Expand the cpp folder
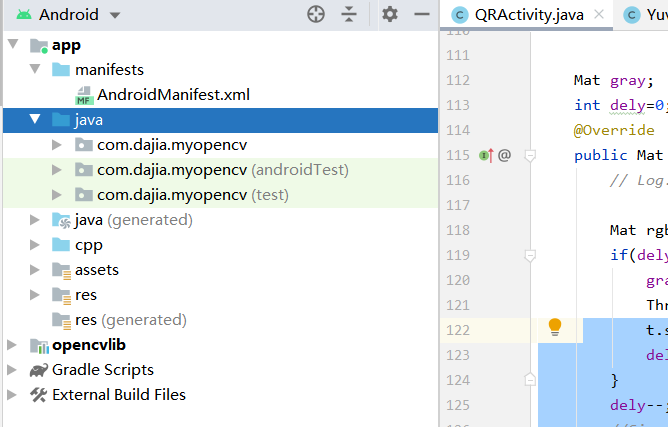This screenshot has height=427, width=668. (x=35, y=245)
